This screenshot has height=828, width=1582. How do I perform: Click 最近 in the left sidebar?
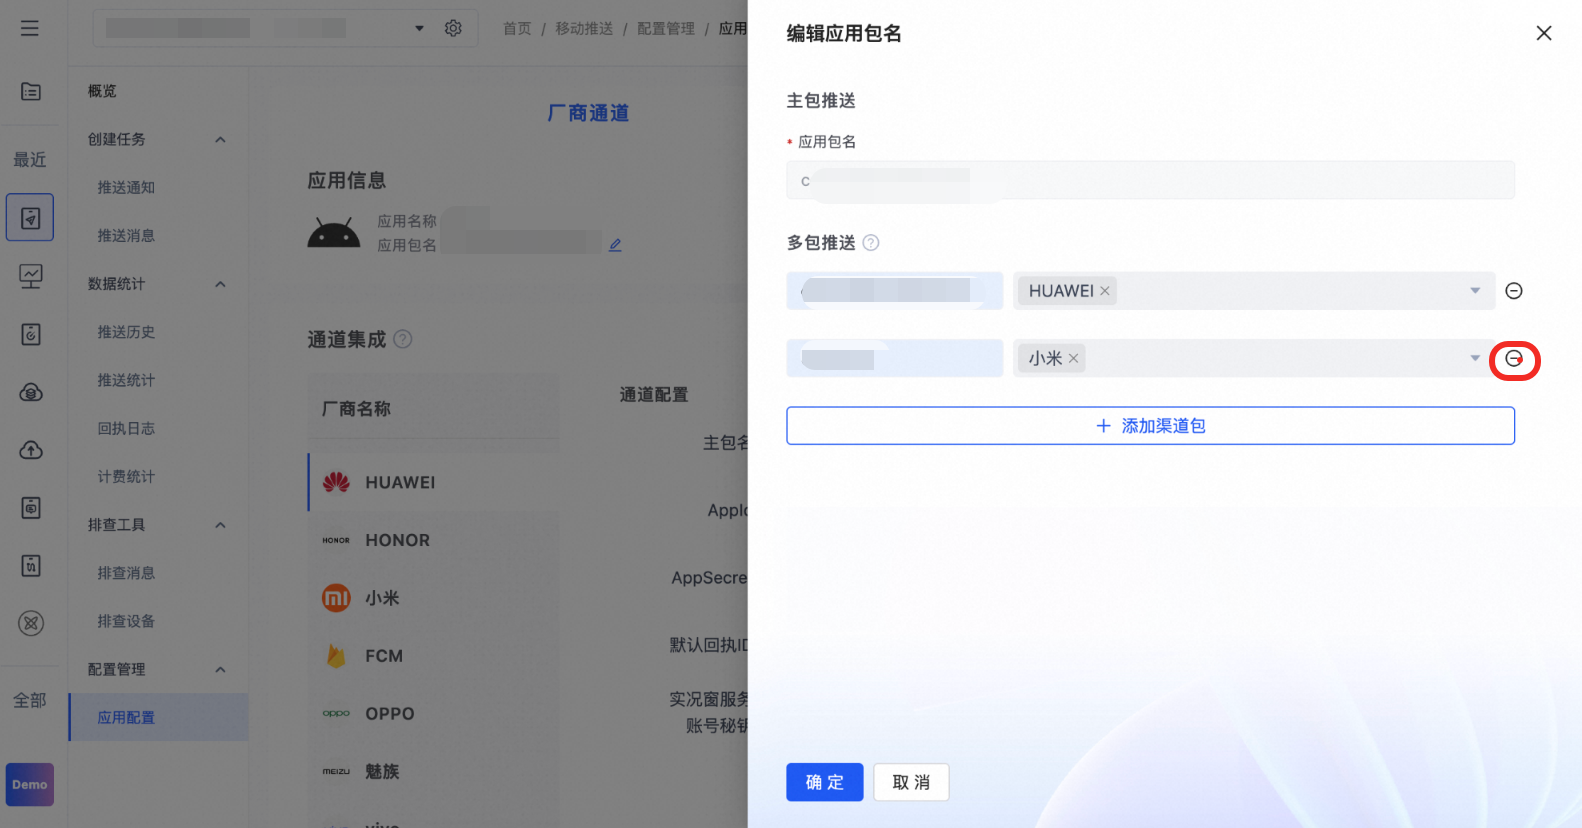(30, 159)
